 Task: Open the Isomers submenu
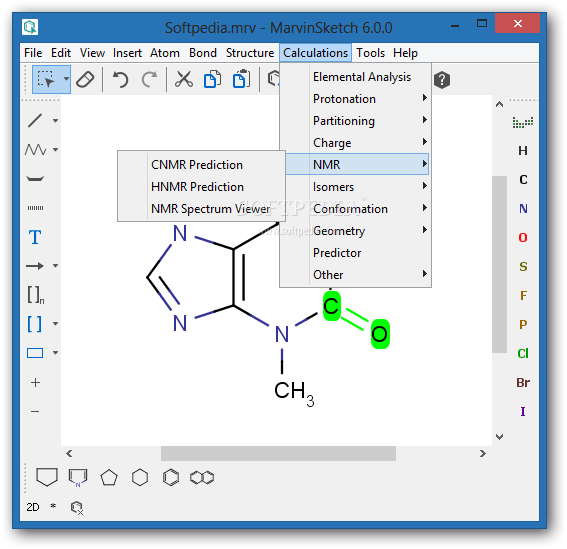[355, 187]
